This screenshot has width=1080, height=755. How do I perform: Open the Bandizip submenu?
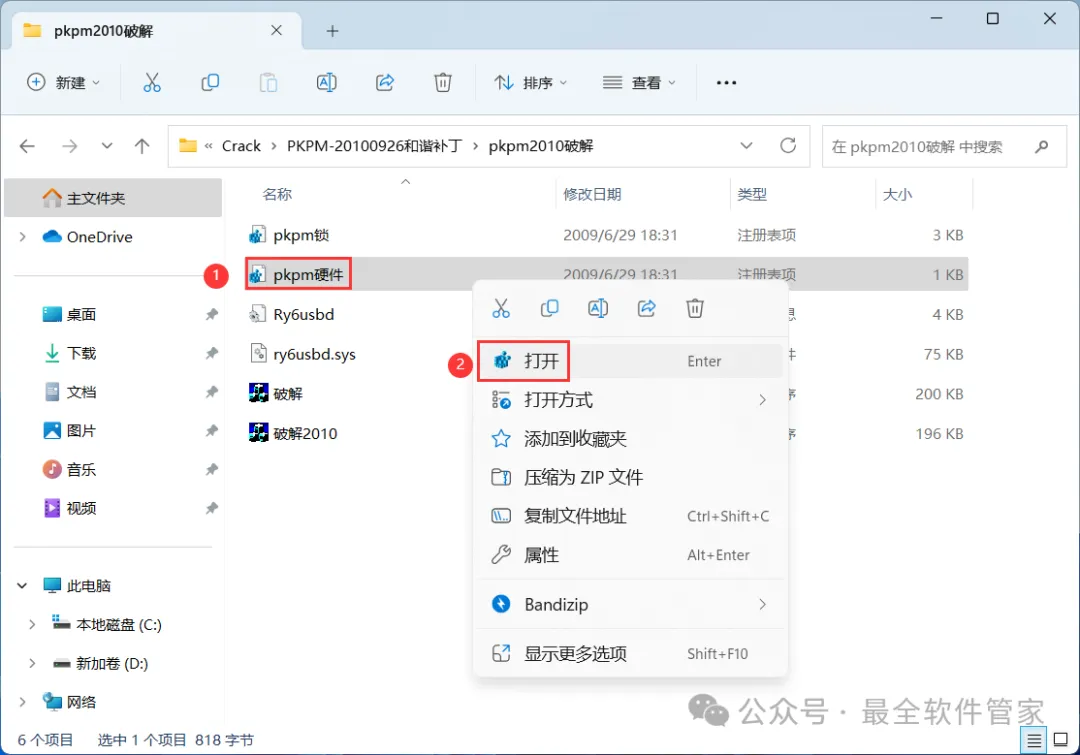click(x=630, y=605)
